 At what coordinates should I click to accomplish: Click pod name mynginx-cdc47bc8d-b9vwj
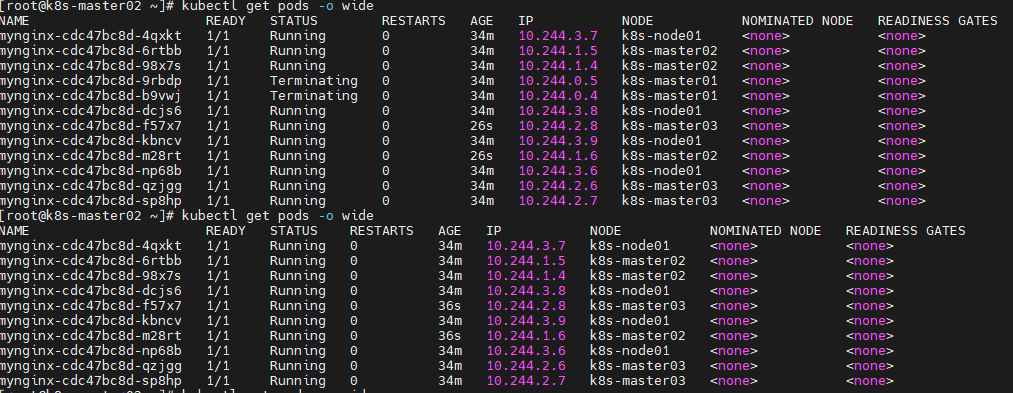(x=90, y=96)
